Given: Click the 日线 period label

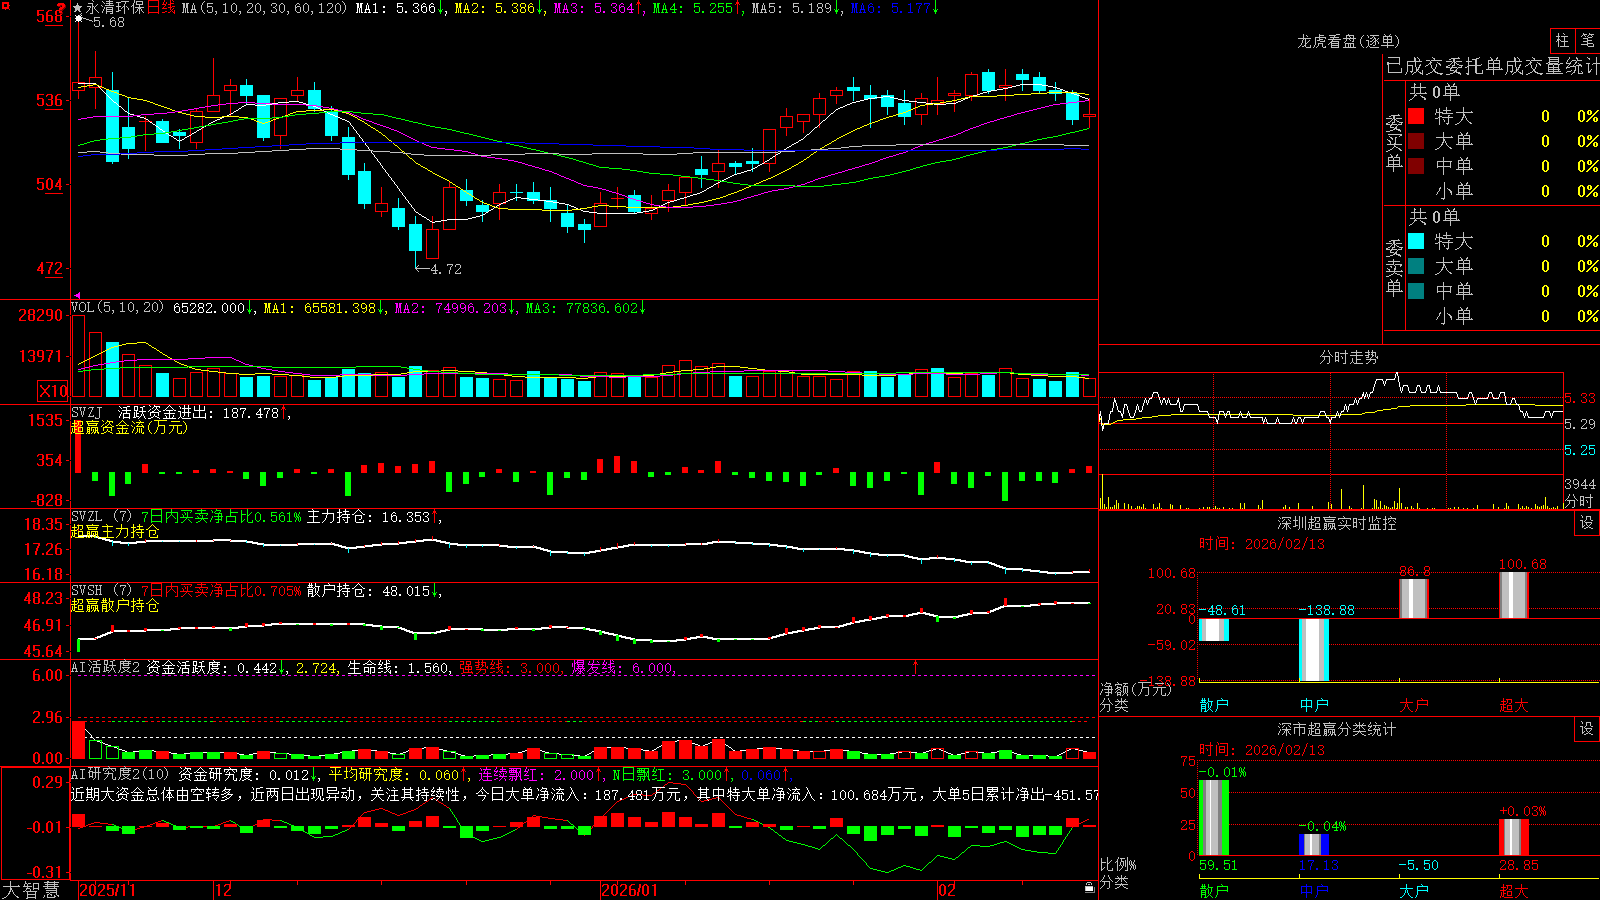Looking at the screenshot, I should click(x=161, y=8).
